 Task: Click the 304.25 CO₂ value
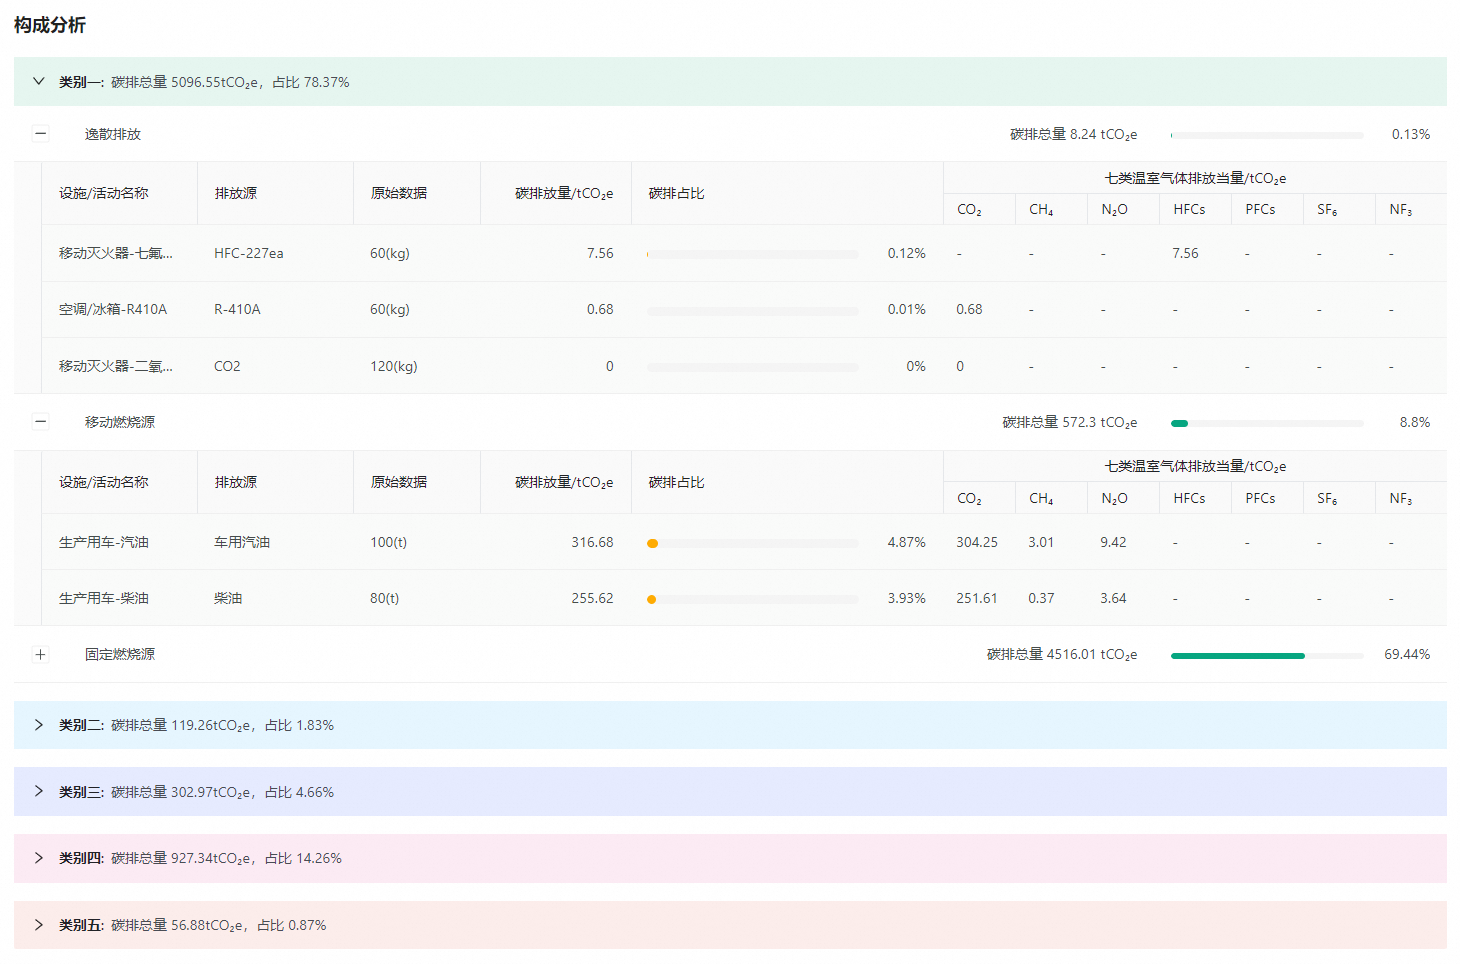coord(977,542)
